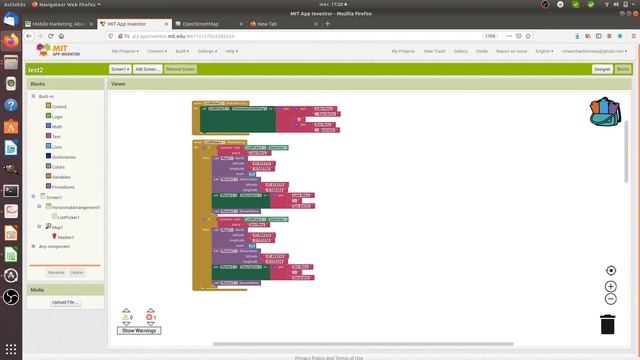Click the MIT App Inventor logo

tap(58, 50)
